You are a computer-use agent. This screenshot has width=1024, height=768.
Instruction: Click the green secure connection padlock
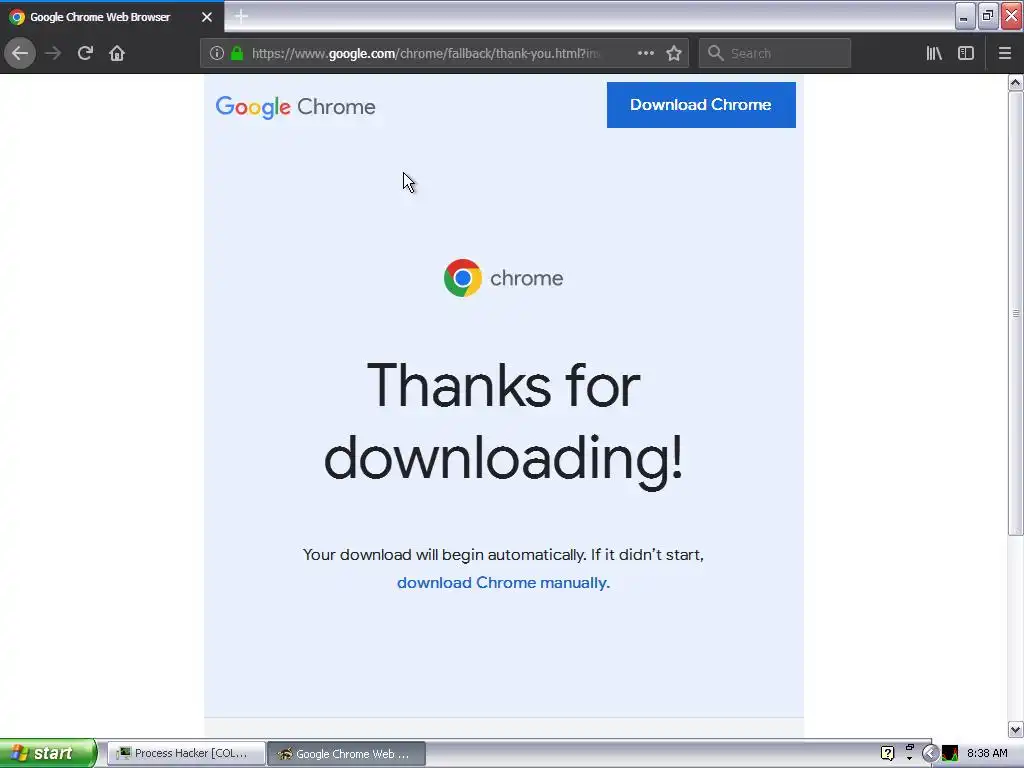point(238,54)
